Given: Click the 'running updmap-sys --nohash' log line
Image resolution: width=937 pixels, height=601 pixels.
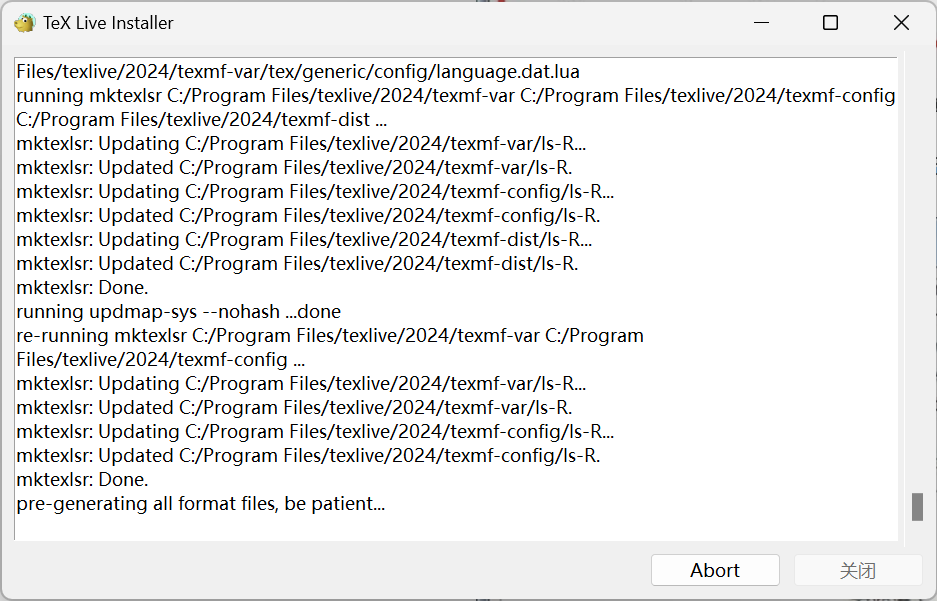Looking at the screenshot, I should point(178,312).
